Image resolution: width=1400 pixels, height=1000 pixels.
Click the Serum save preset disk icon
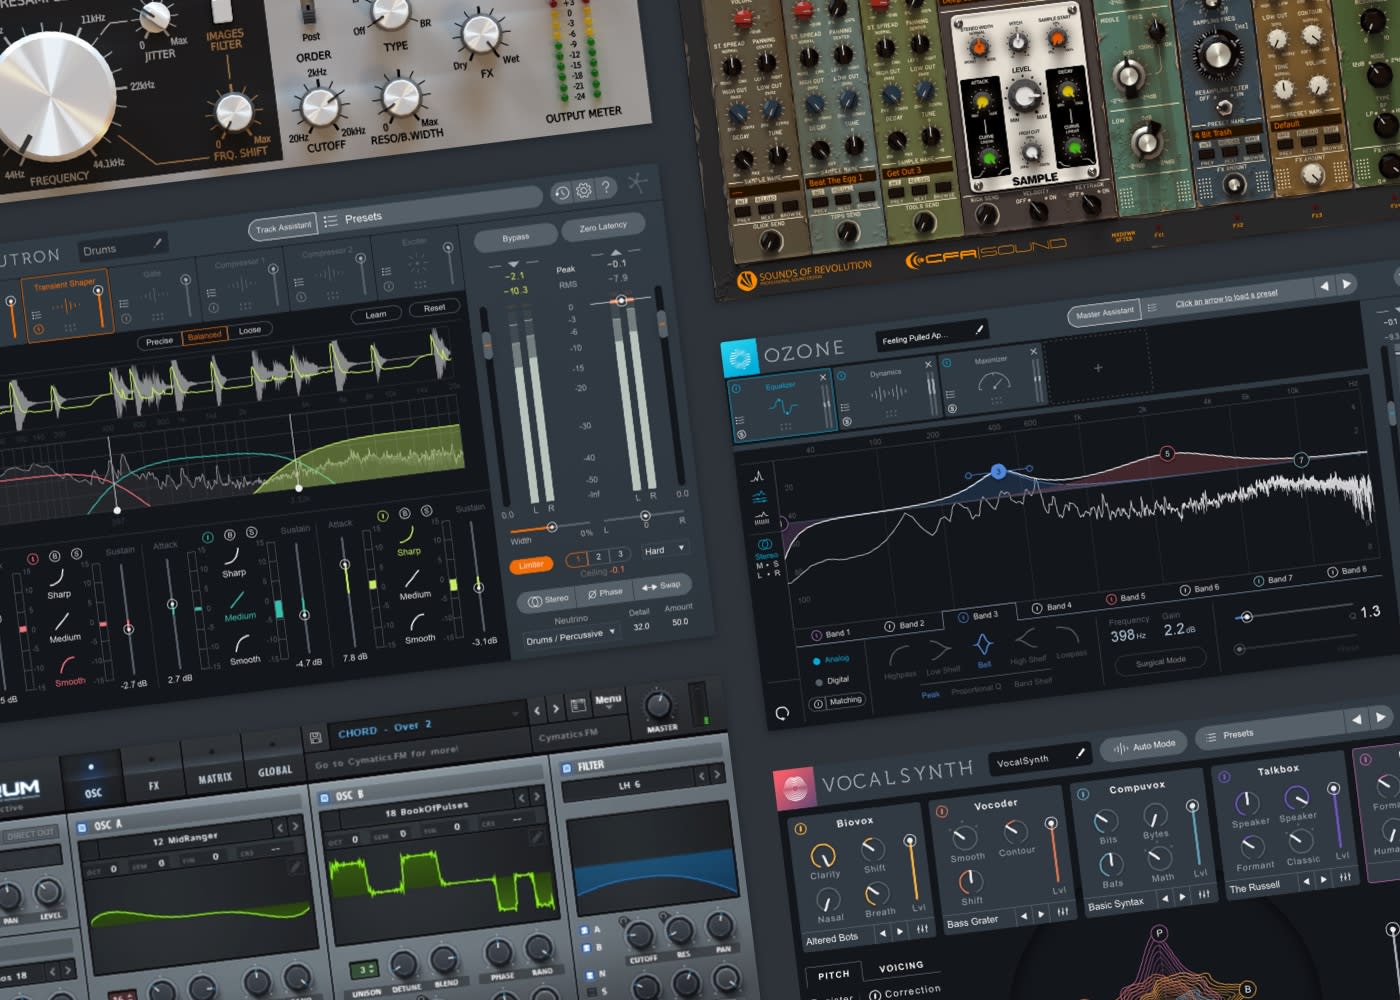pos(315,738)
